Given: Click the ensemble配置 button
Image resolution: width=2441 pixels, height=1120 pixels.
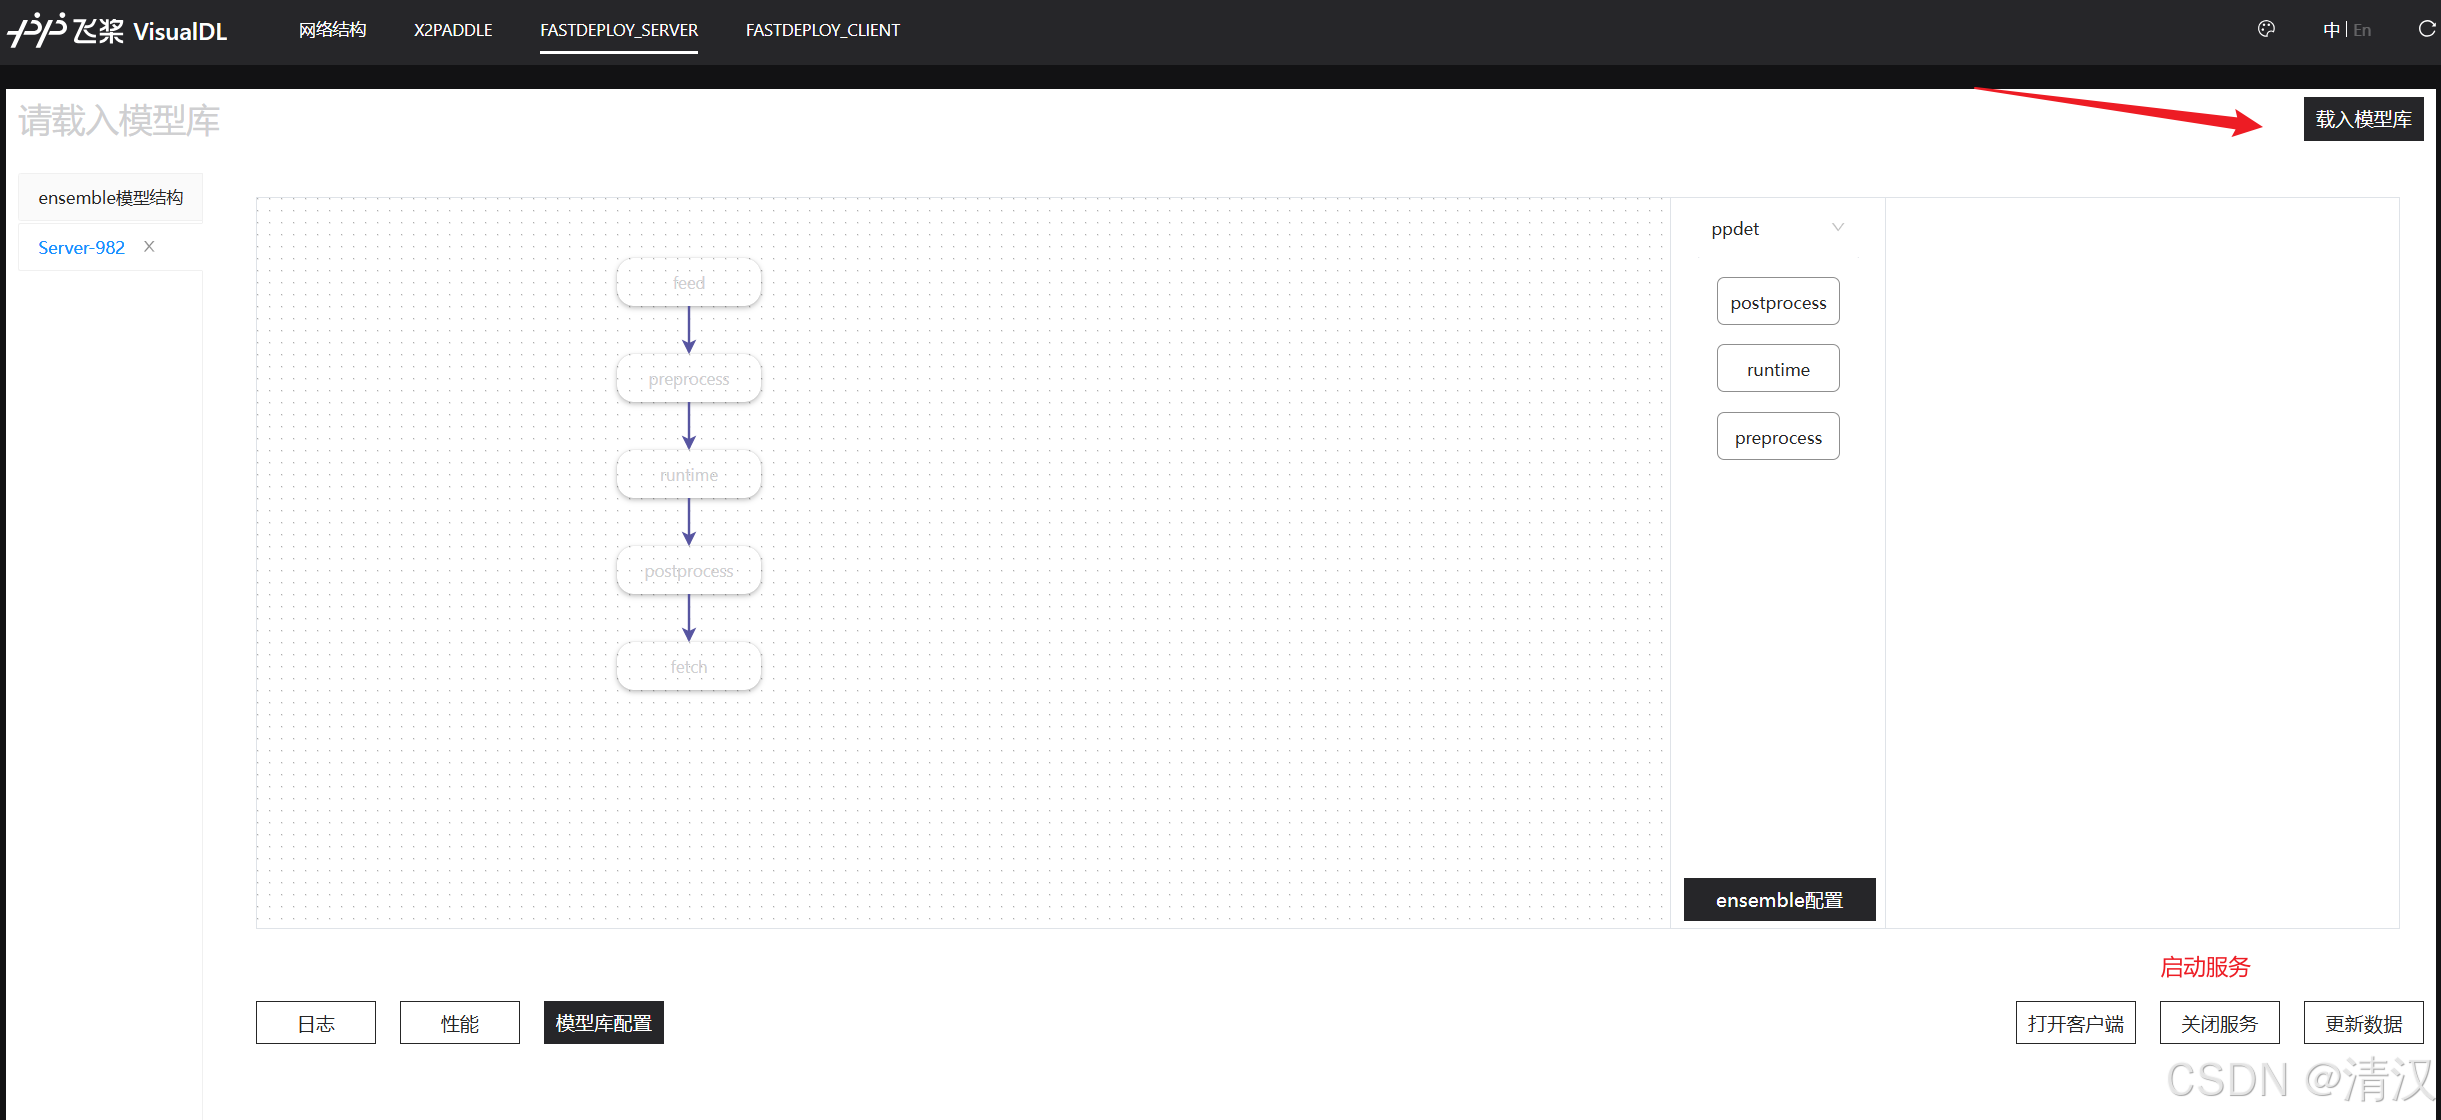Looking at the screenshot, I should (x=1779, y=900).
